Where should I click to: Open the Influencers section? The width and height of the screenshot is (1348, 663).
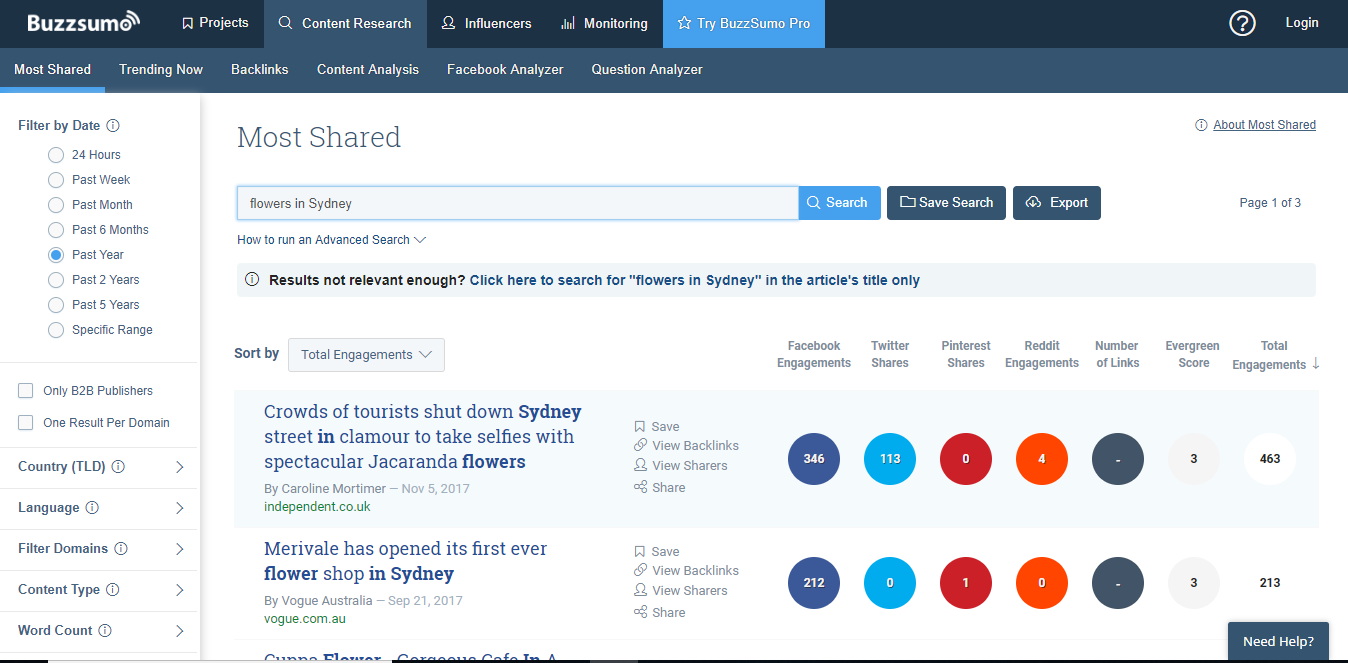tap(486, 23)
